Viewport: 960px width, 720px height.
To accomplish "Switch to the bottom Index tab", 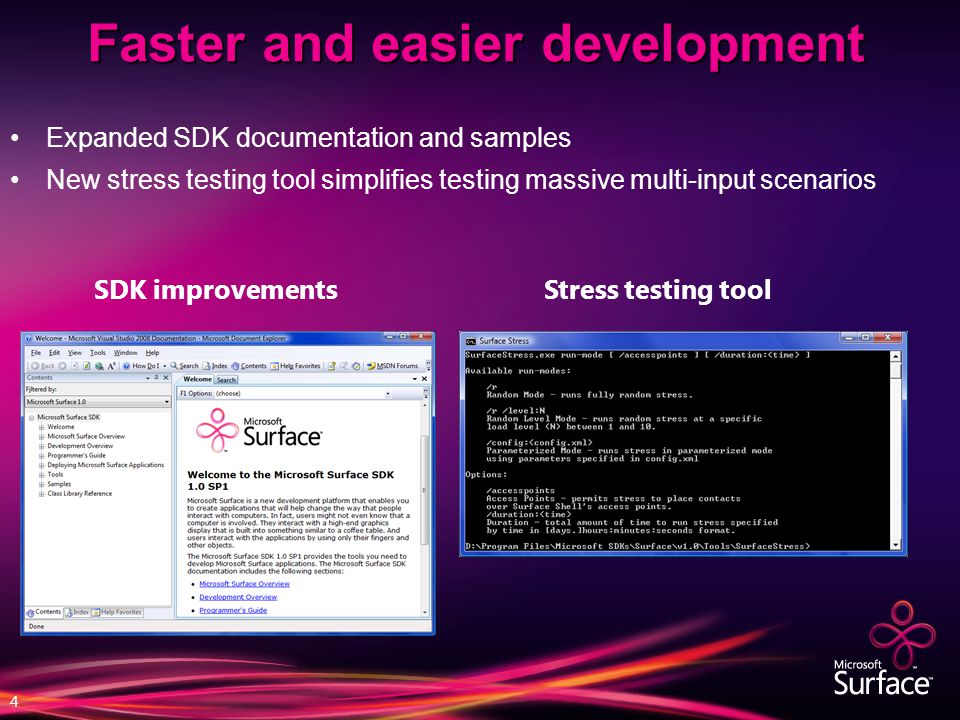I will (x=77, y=612).
